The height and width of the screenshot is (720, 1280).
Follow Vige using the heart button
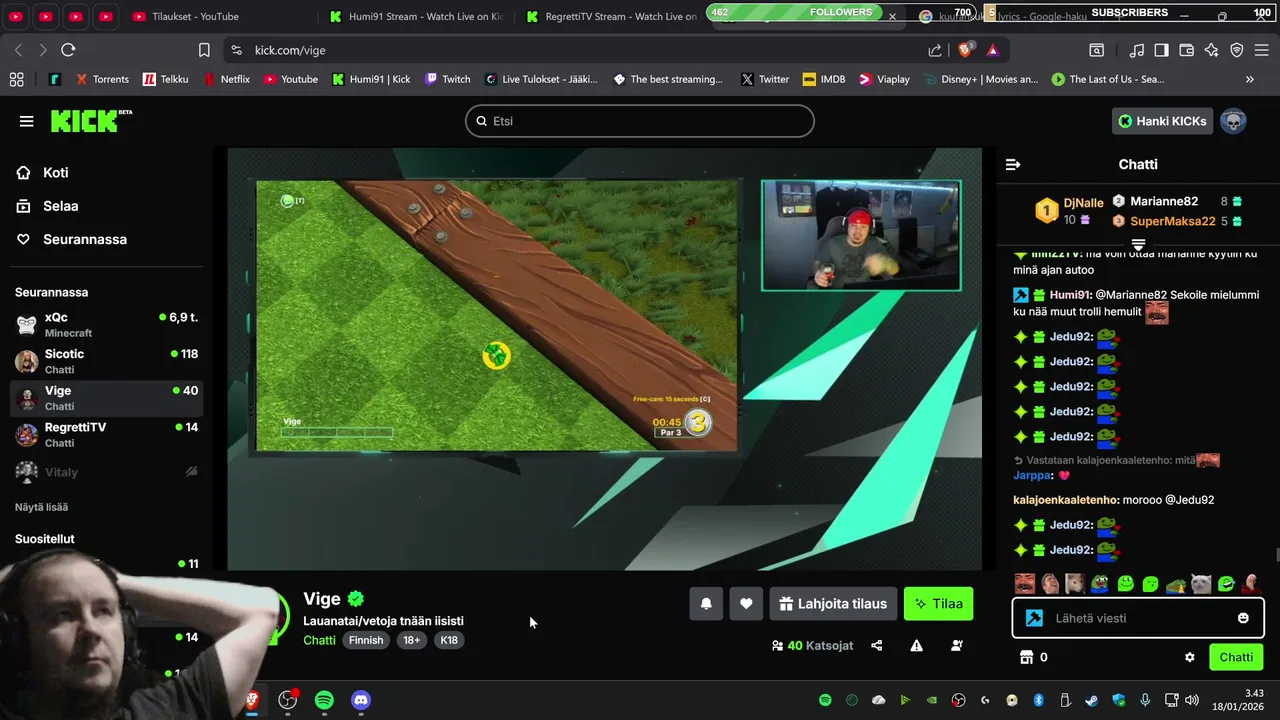click(746, 603)
